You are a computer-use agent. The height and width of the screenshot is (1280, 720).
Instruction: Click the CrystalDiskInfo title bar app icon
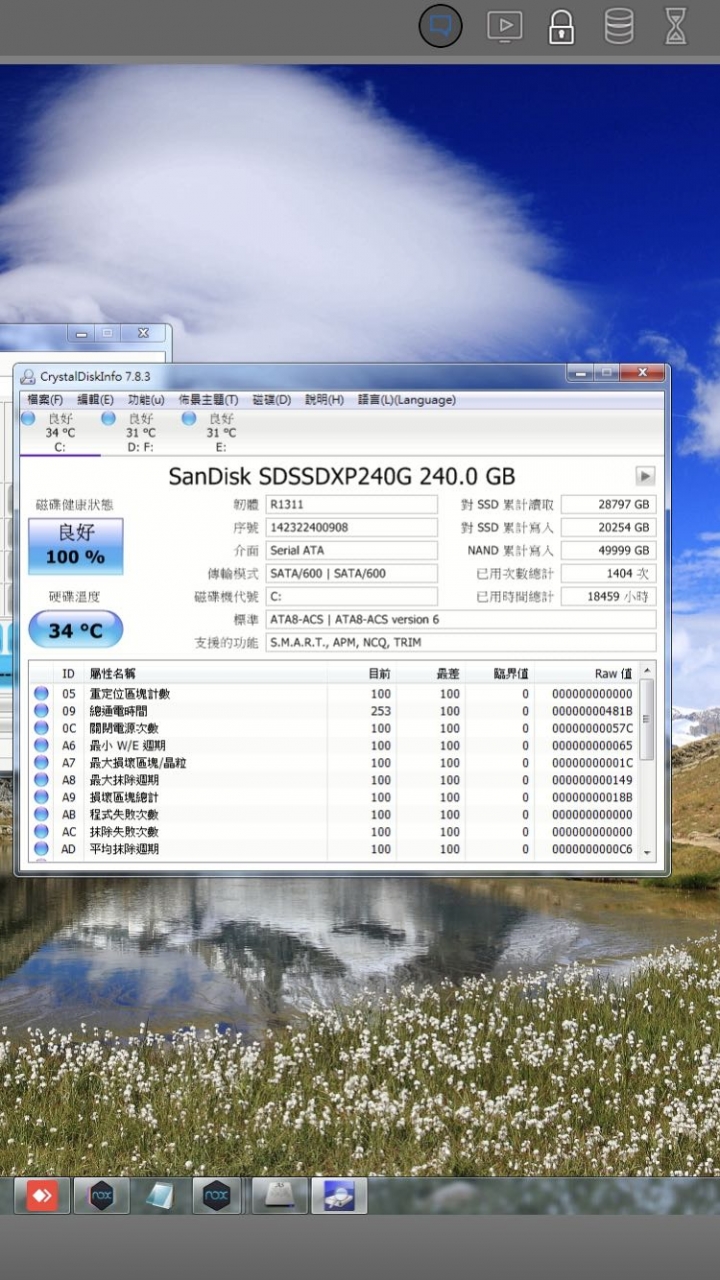point(28,376)
